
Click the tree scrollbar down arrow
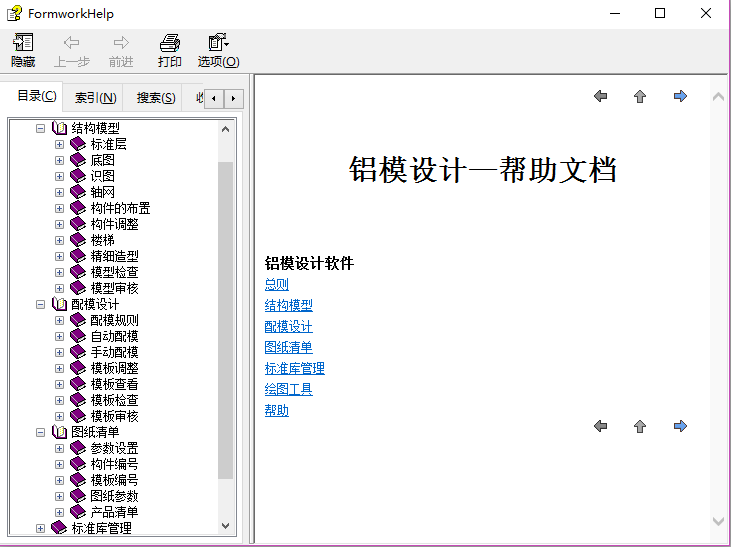(225, 525)
